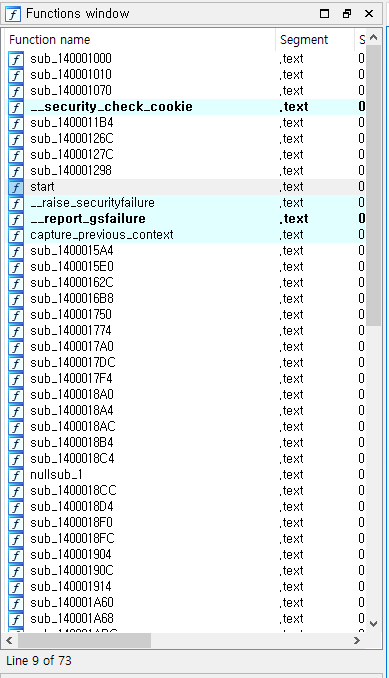This screenshot has width=389, height=678.
Task: Click function icon beside __report_gsfailure
Action: tap(16, 219)
